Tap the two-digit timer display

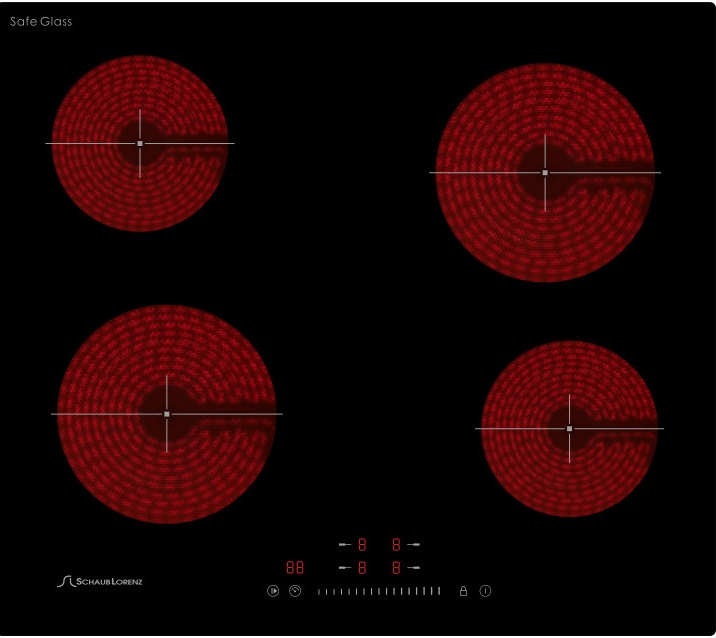pyautogui.click(x=295, y=568)
